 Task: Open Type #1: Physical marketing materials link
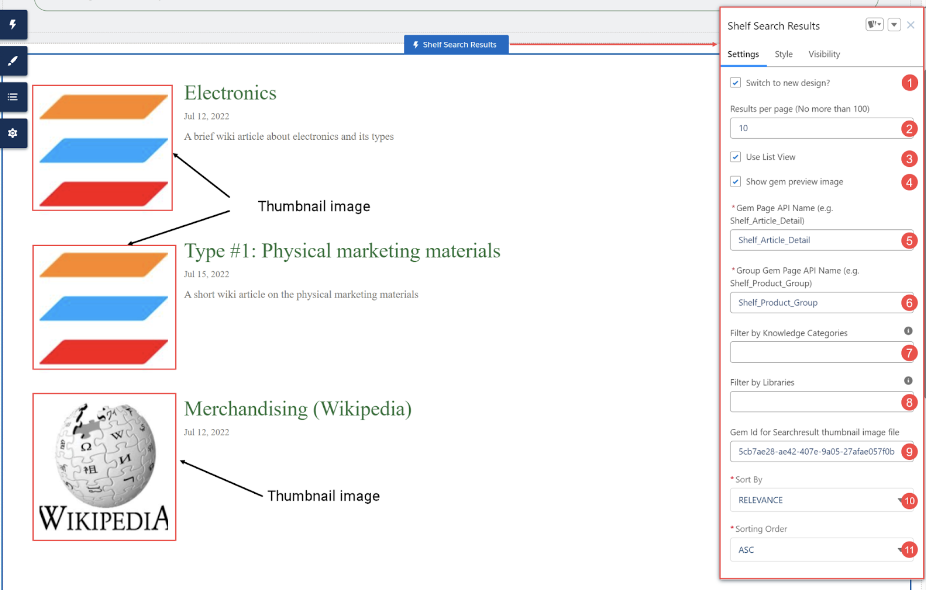(x=342, y=251)
